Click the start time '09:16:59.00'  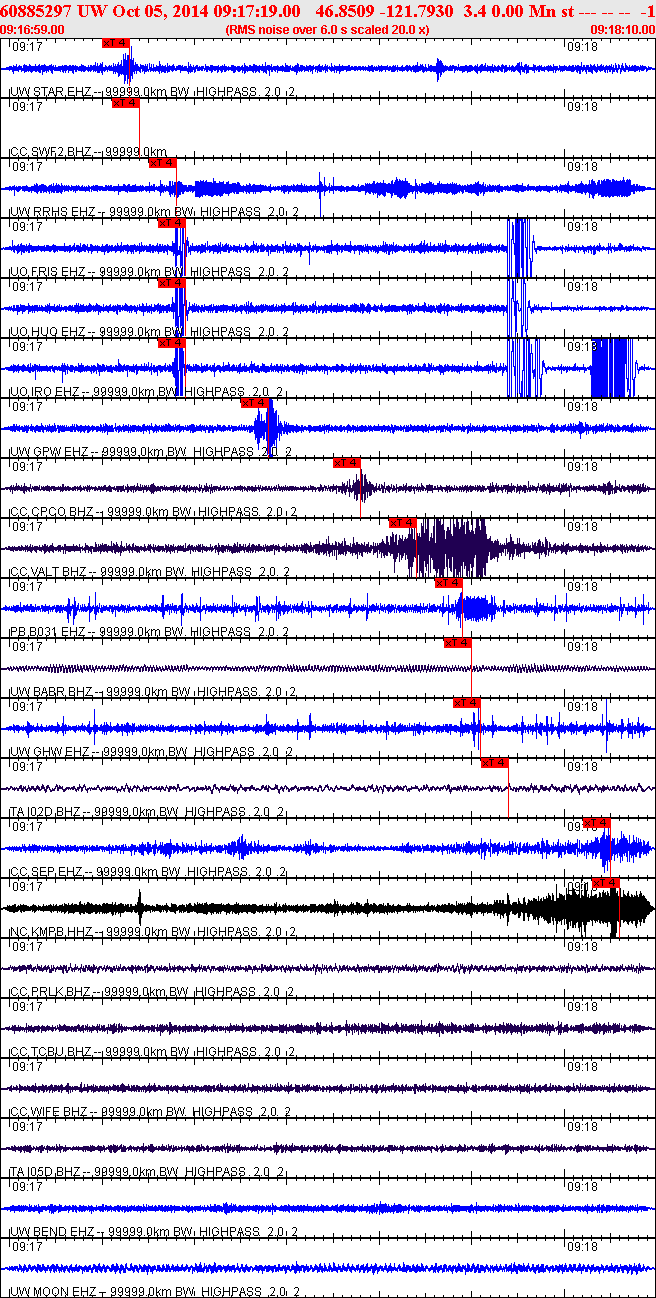click(x=33, y=29)
